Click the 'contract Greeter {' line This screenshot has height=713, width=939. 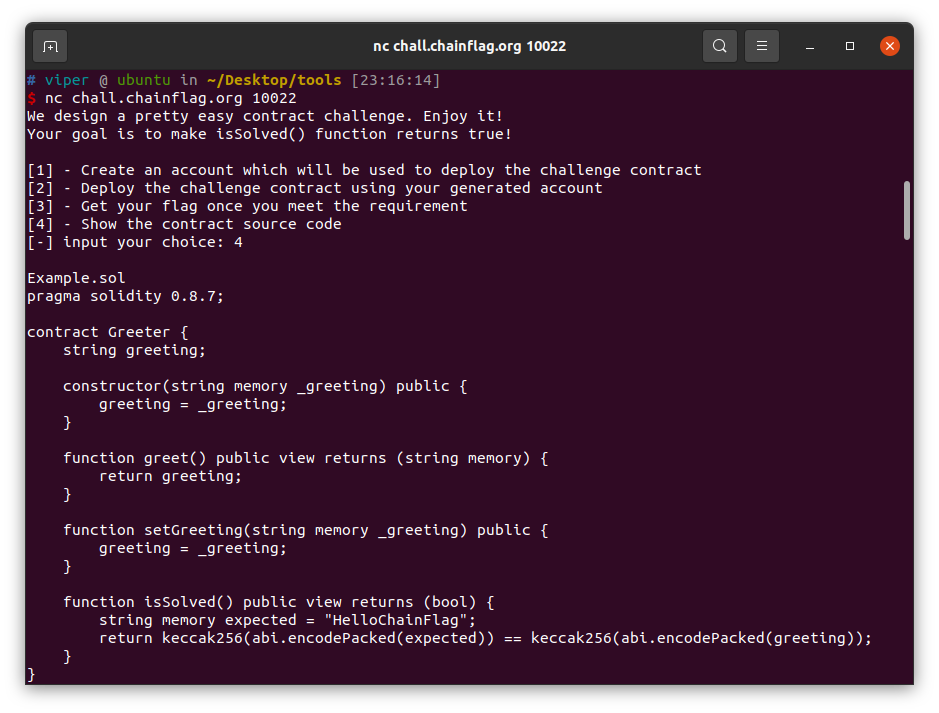click(108, 332)
